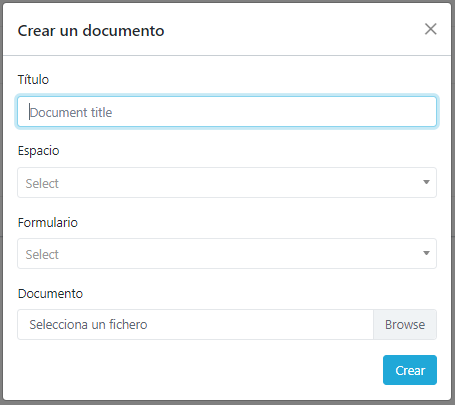Open the Espacio dropdown arrow
Screen dimensions: 455x405
point(426,182)
